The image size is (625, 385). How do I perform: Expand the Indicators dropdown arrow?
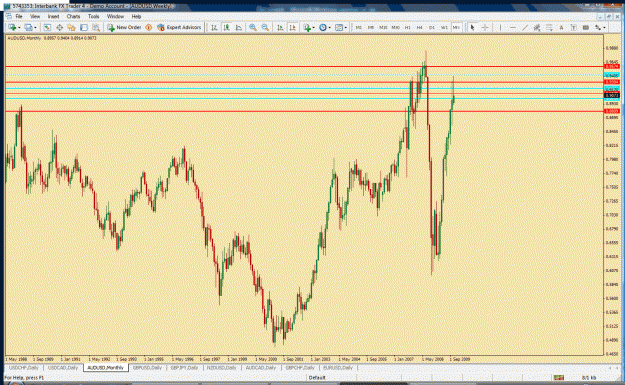313,28
